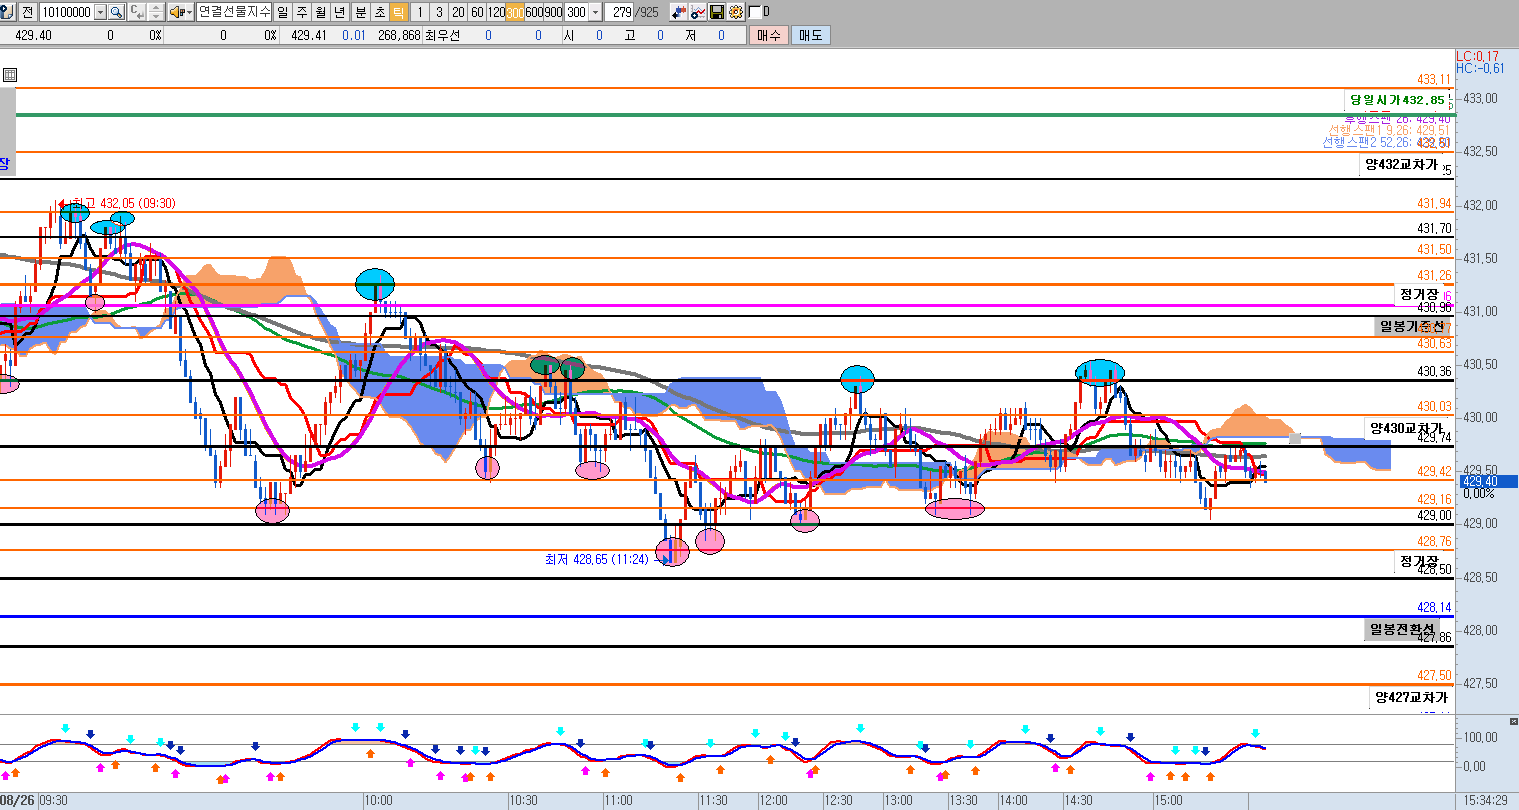Click the top-left chart icon beside 전
The width and height of the screenshot is (1519, 810).
(x=7, y=12)
